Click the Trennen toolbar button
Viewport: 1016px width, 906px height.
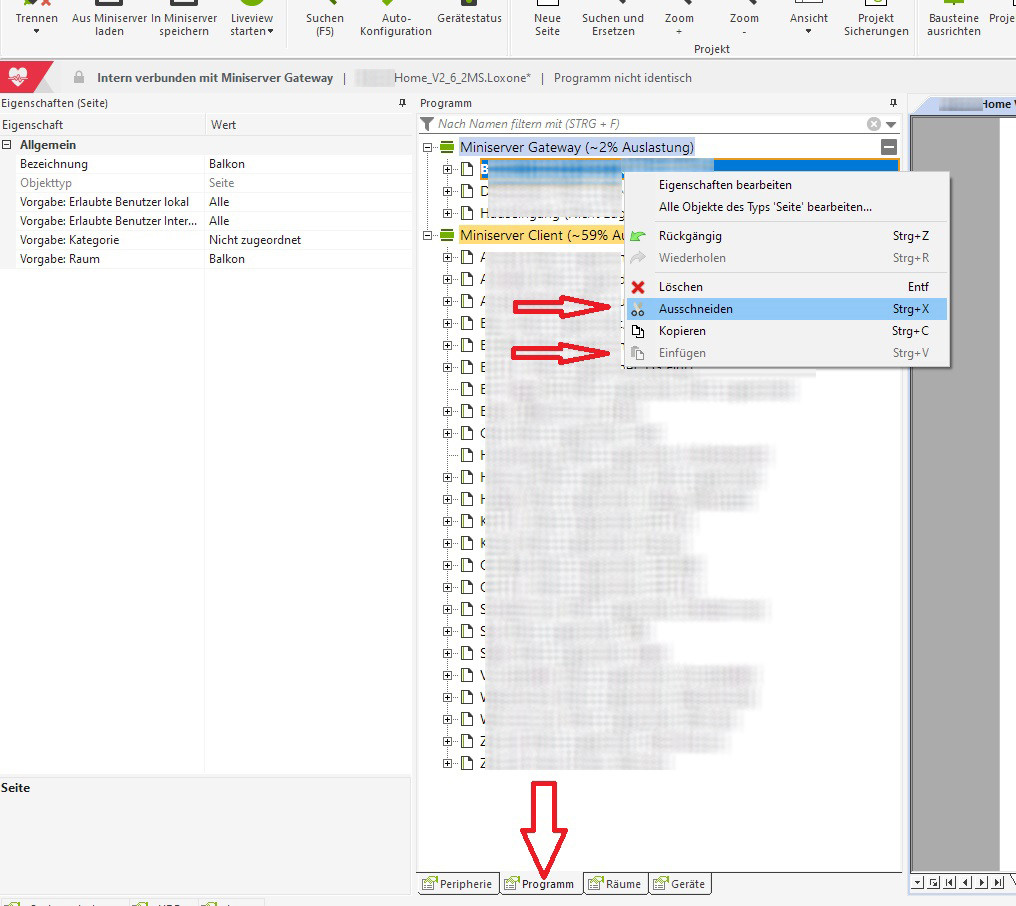[x=36, y=19]
